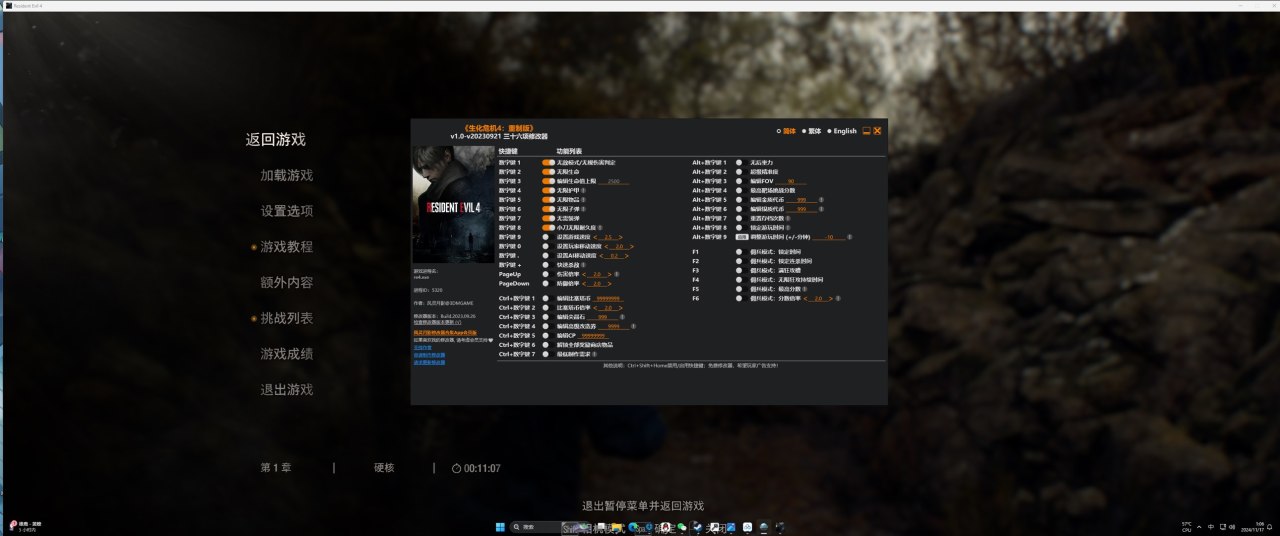1280x536 pixels.
Task: Decrease game speed with left arrow on 数字键 9
Action: coord(595,237)
